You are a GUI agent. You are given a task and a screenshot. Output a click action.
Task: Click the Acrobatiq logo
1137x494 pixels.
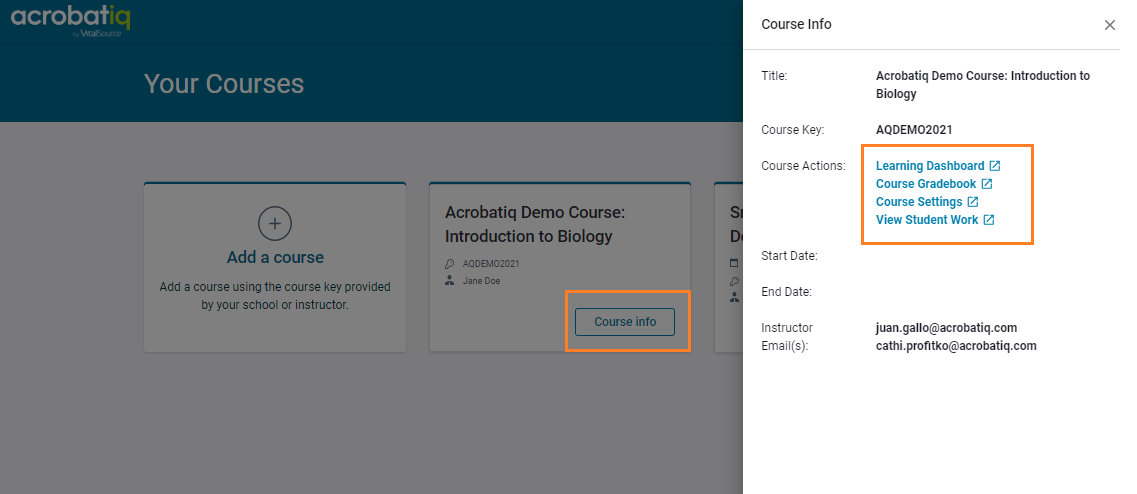(70, 21)
